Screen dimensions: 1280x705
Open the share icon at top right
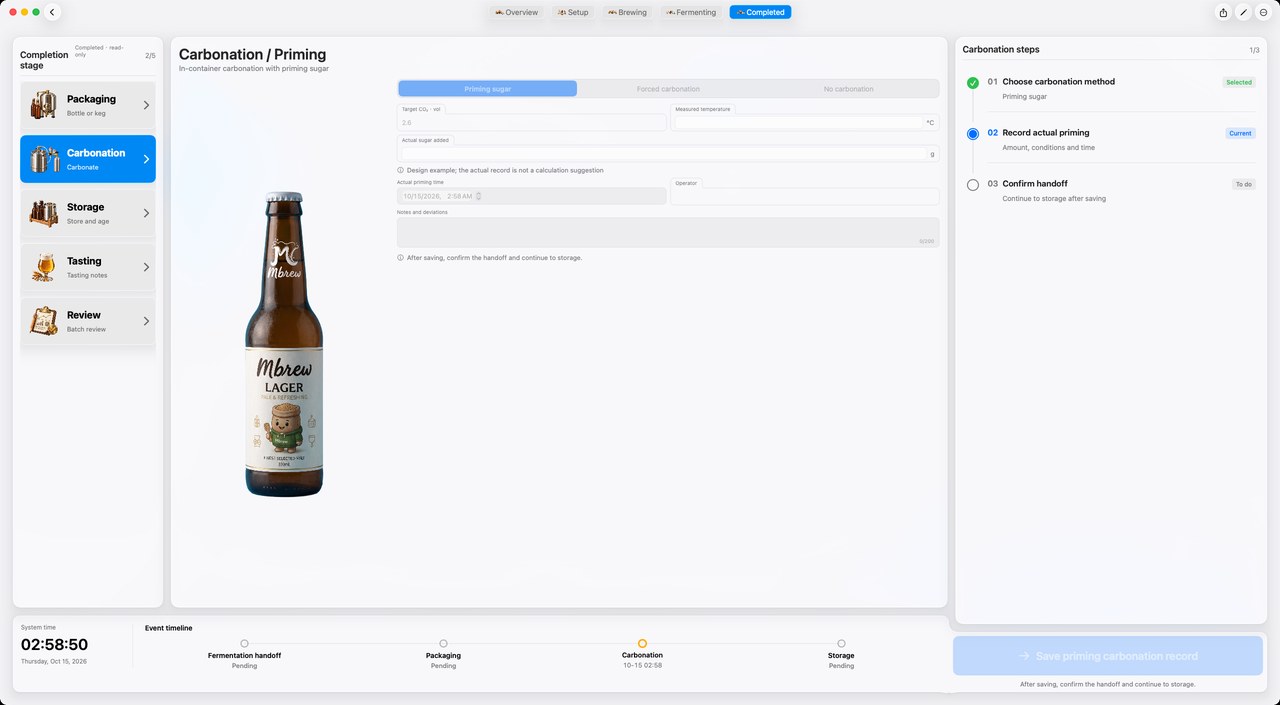click(x=1223, y=12)
